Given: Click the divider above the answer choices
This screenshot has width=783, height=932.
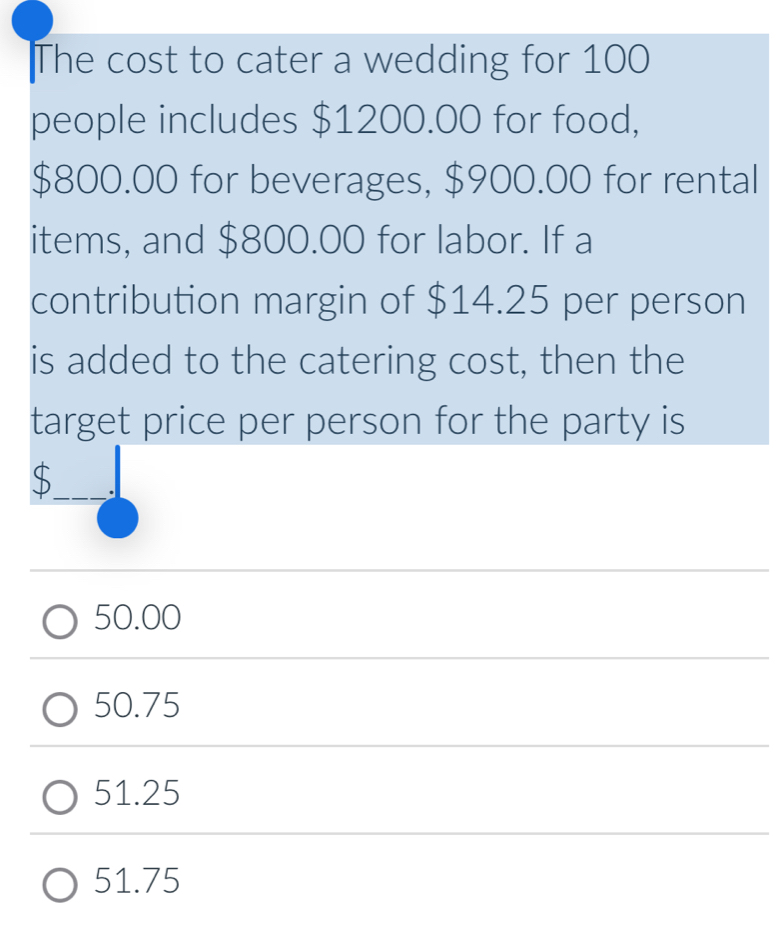Looking at the screenshot, I should 392,571.
